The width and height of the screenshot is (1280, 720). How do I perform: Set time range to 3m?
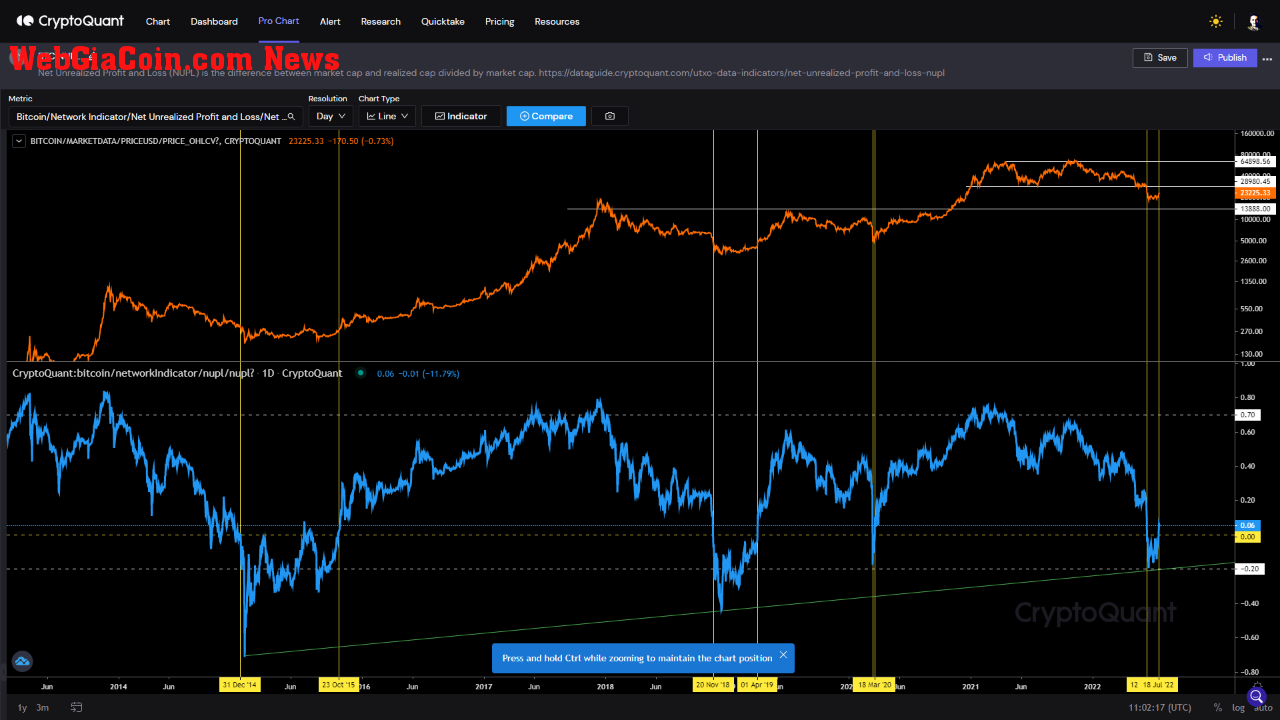coord(43,707)
